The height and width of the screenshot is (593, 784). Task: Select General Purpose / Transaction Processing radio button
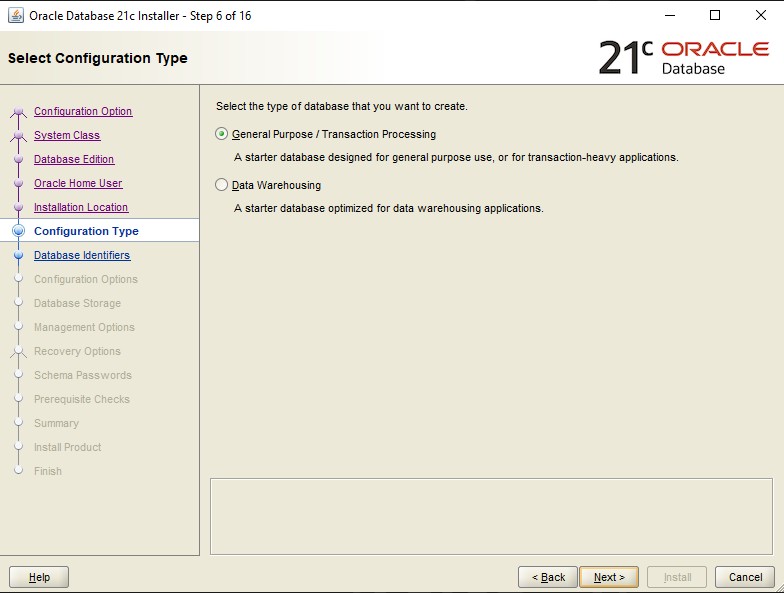[x=222, y=134]
